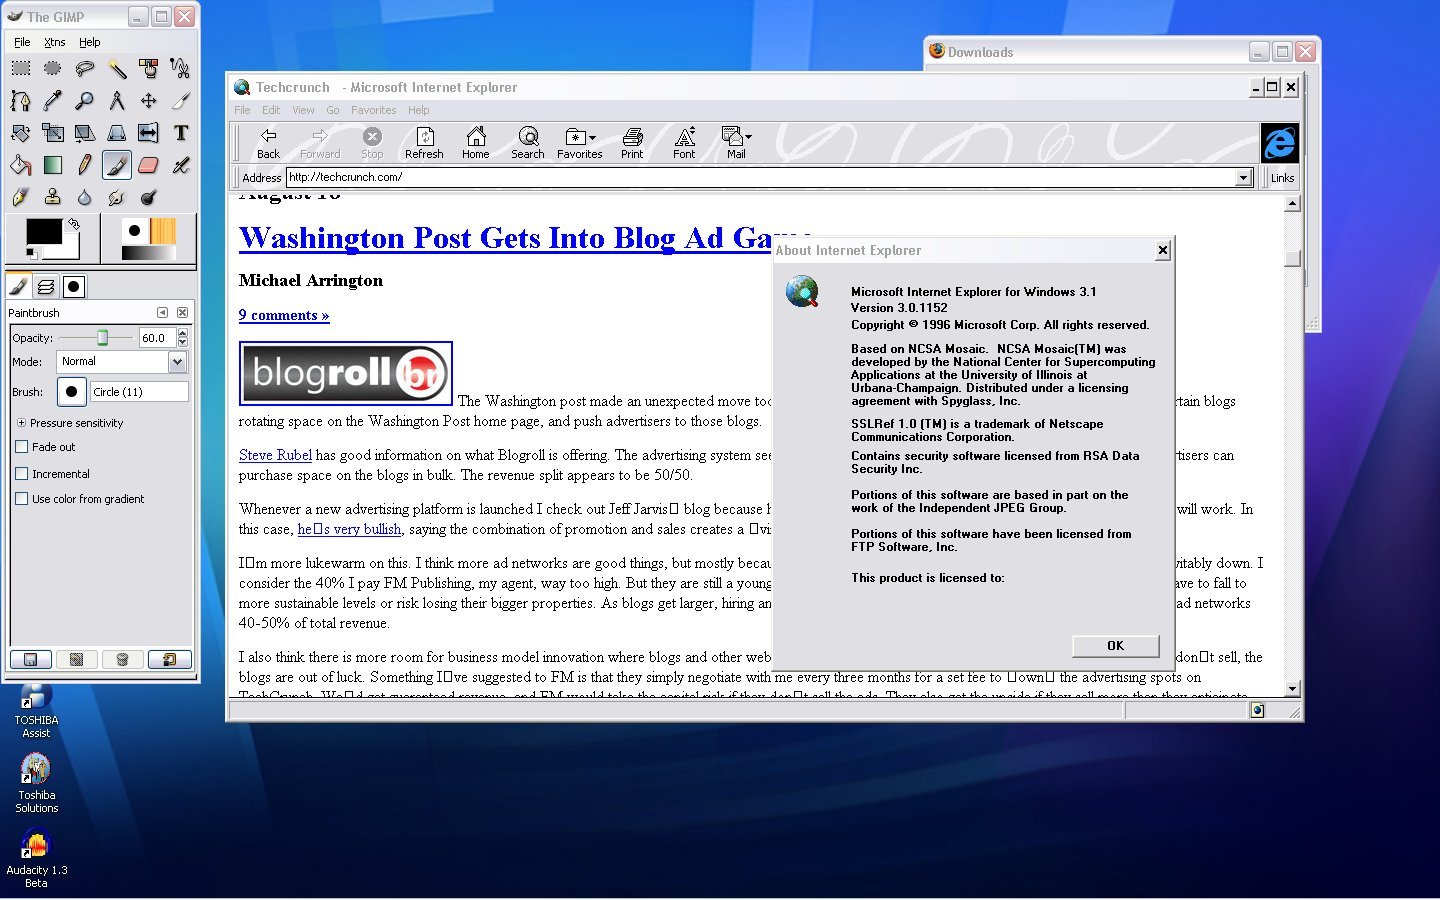Click the Opacity slider handle
1440x900 pixels.
(x=102, y=338)
